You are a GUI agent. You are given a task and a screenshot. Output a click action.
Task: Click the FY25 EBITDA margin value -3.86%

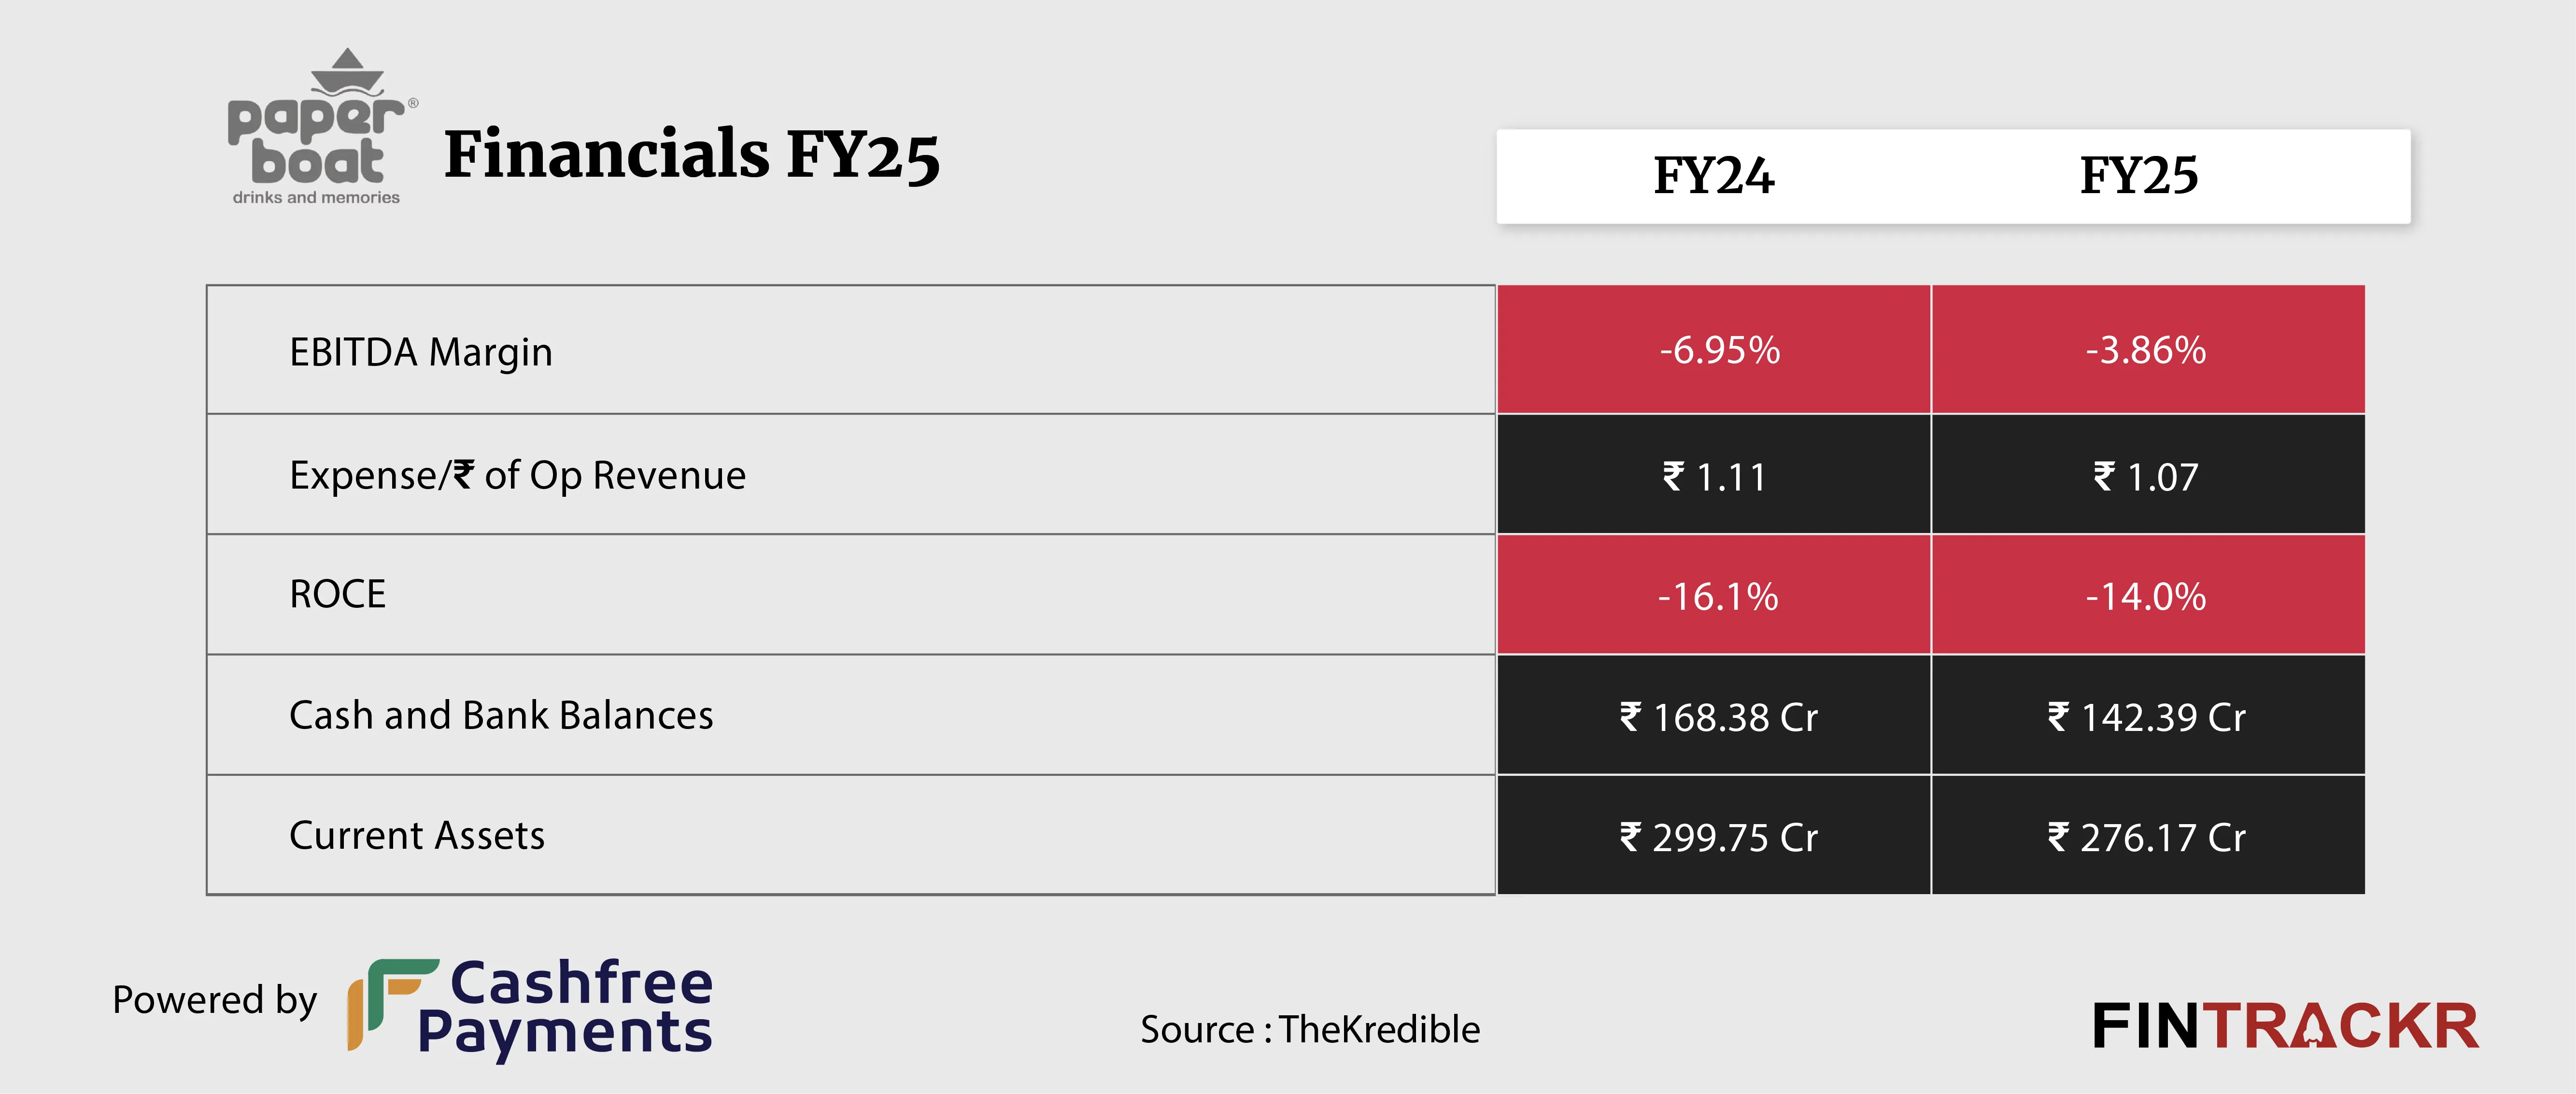tap(2145, 350)
